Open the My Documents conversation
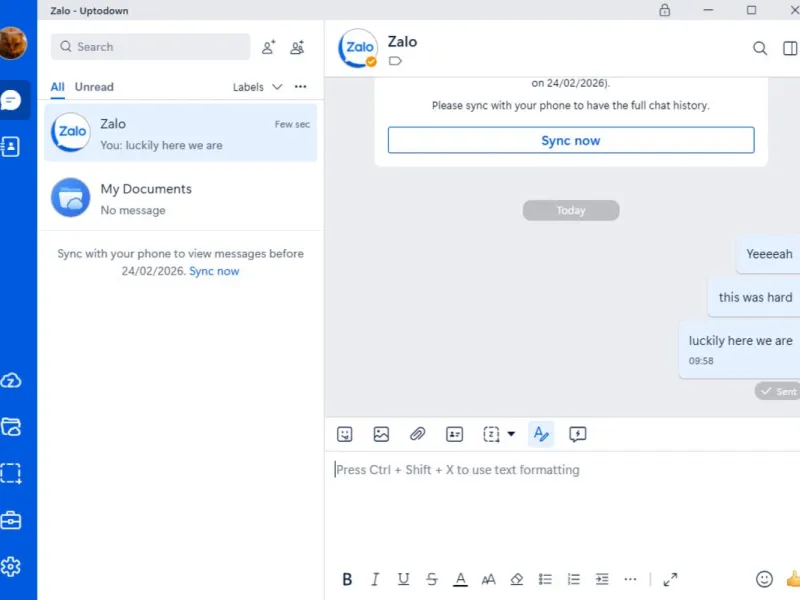 coord(181,198)
